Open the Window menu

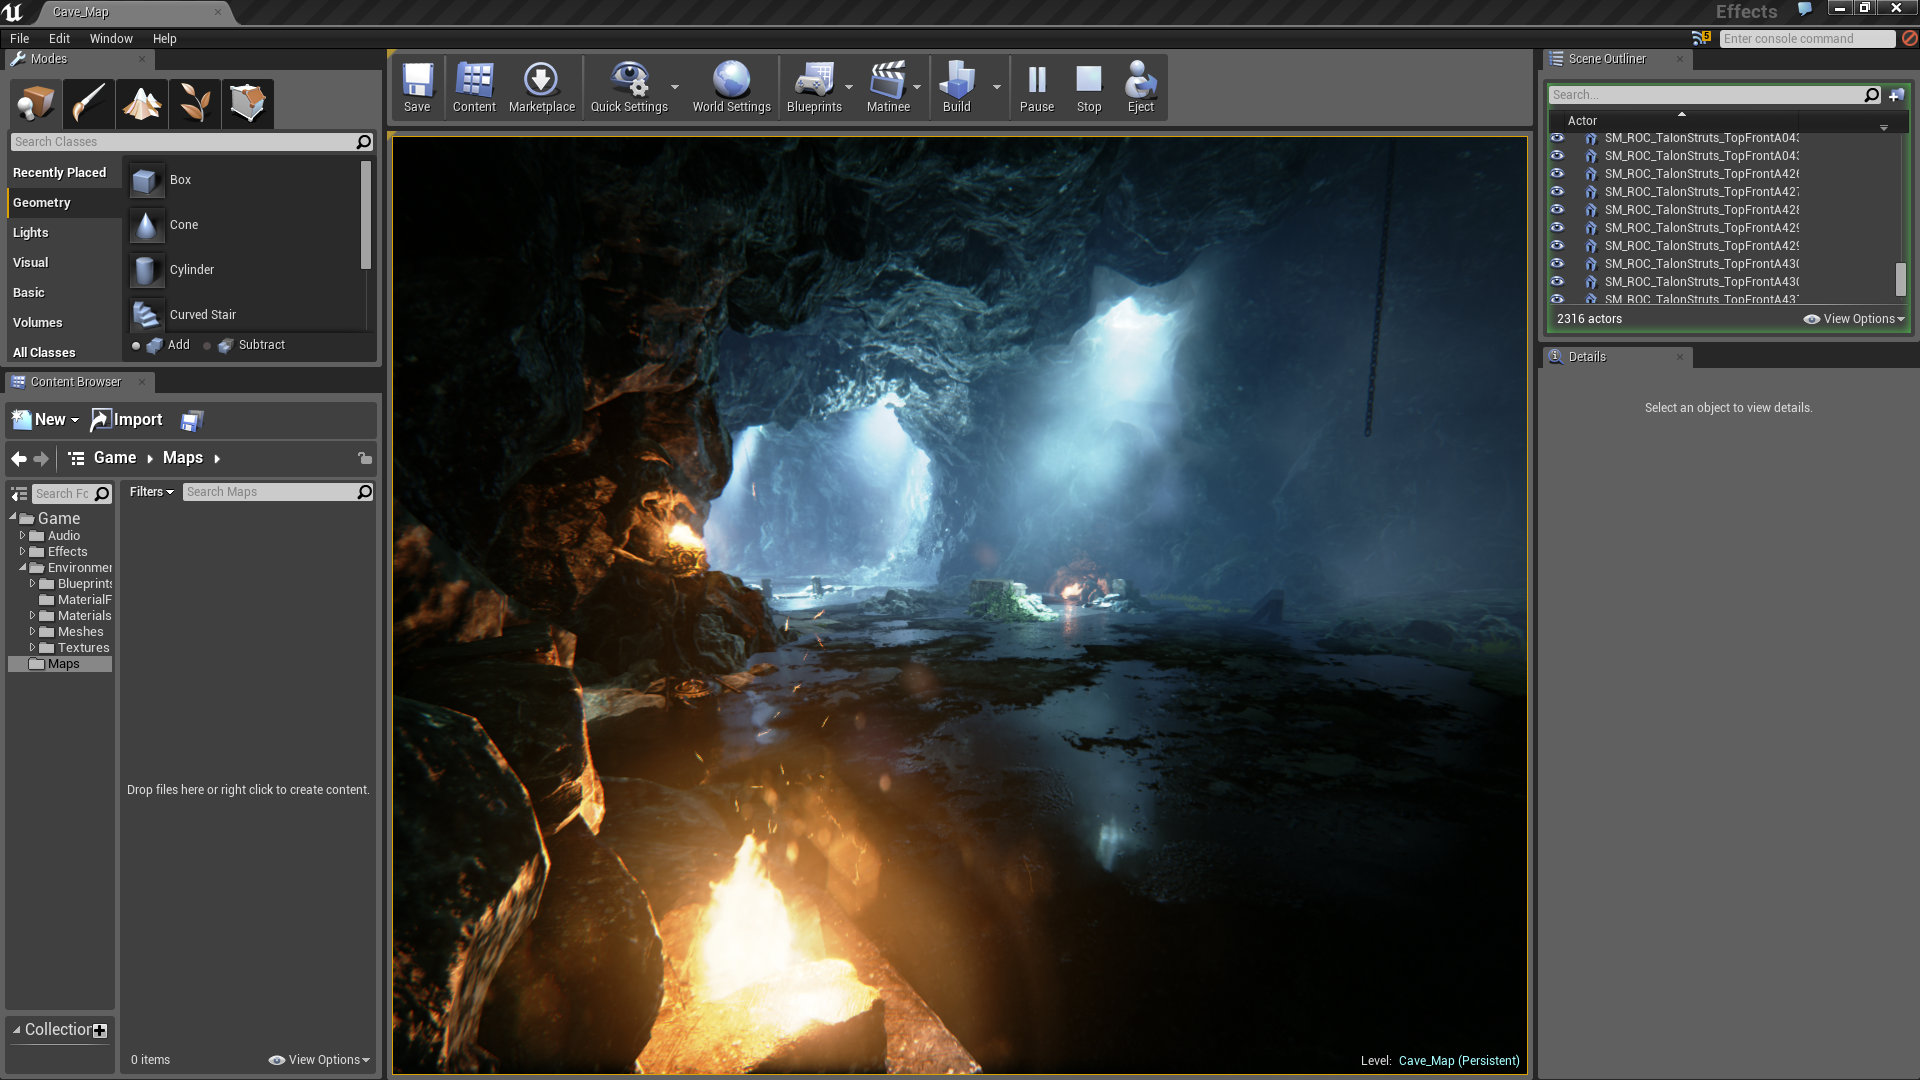point(110,39)
